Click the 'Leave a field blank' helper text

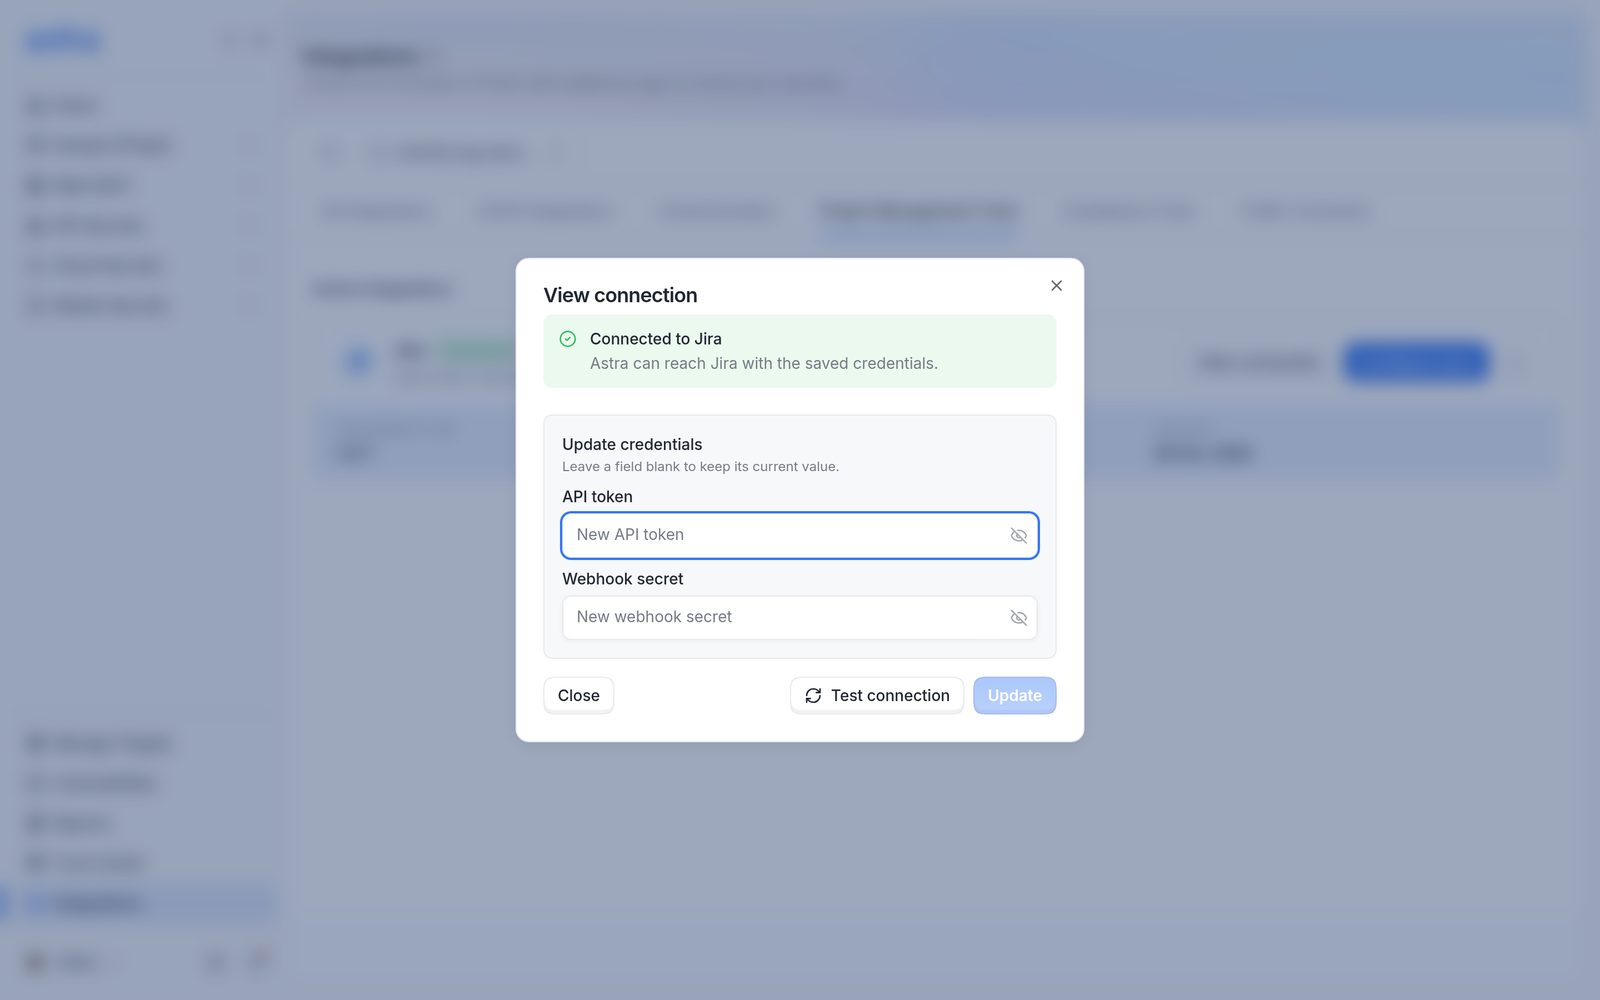coord(700,467)
